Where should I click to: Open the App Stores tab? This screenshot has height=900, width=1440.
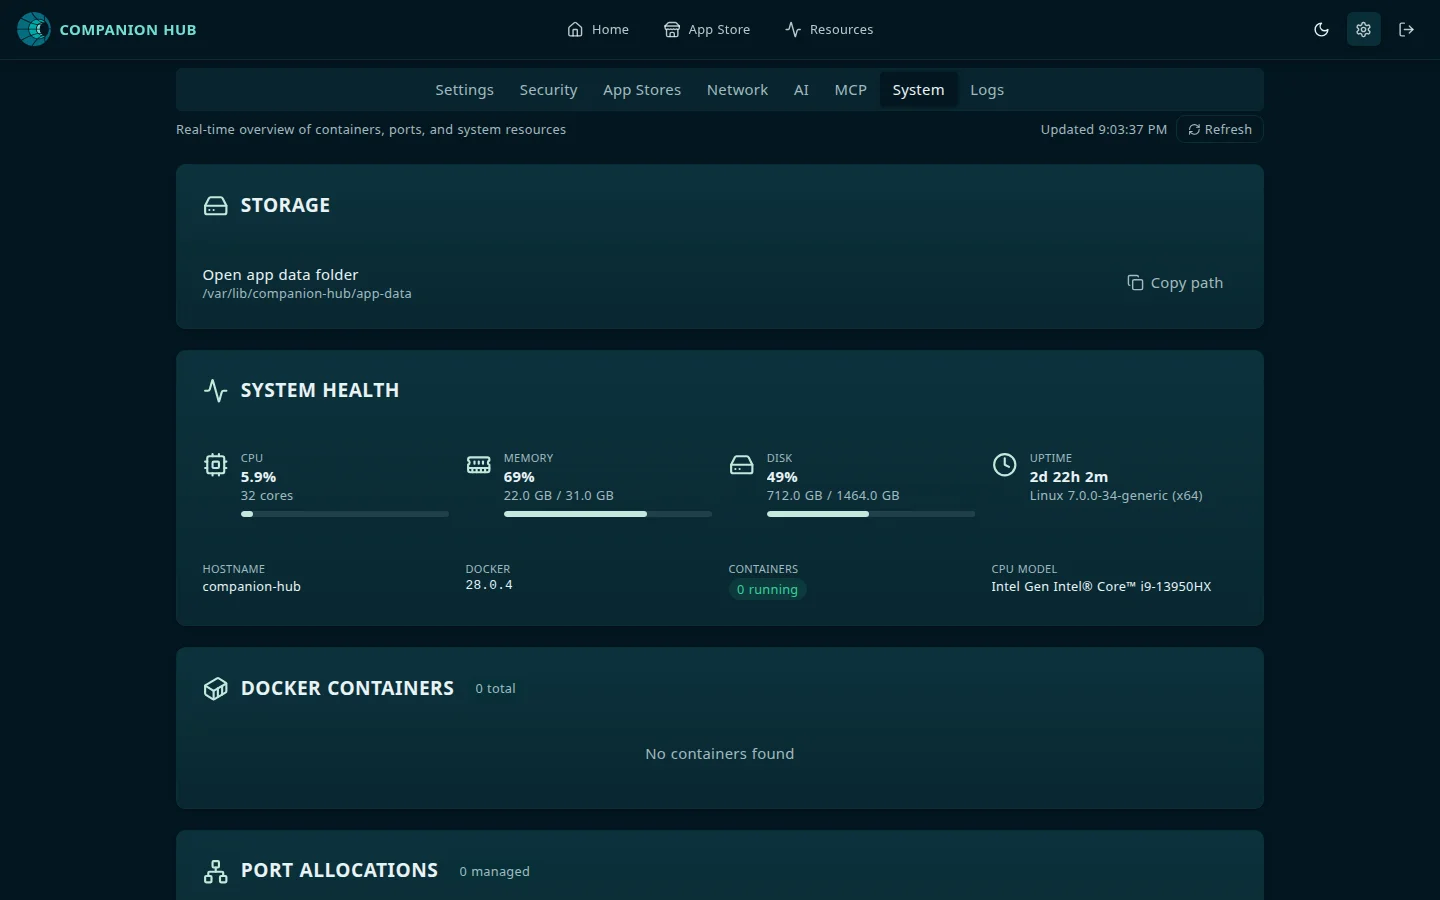(x=642, y=90)
